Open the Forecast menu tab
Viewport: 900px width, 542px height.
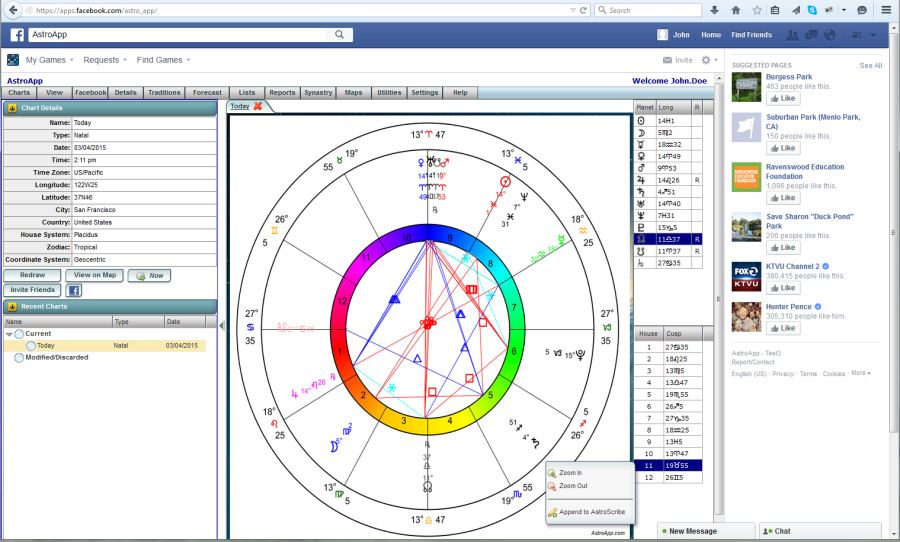(207, 93)
